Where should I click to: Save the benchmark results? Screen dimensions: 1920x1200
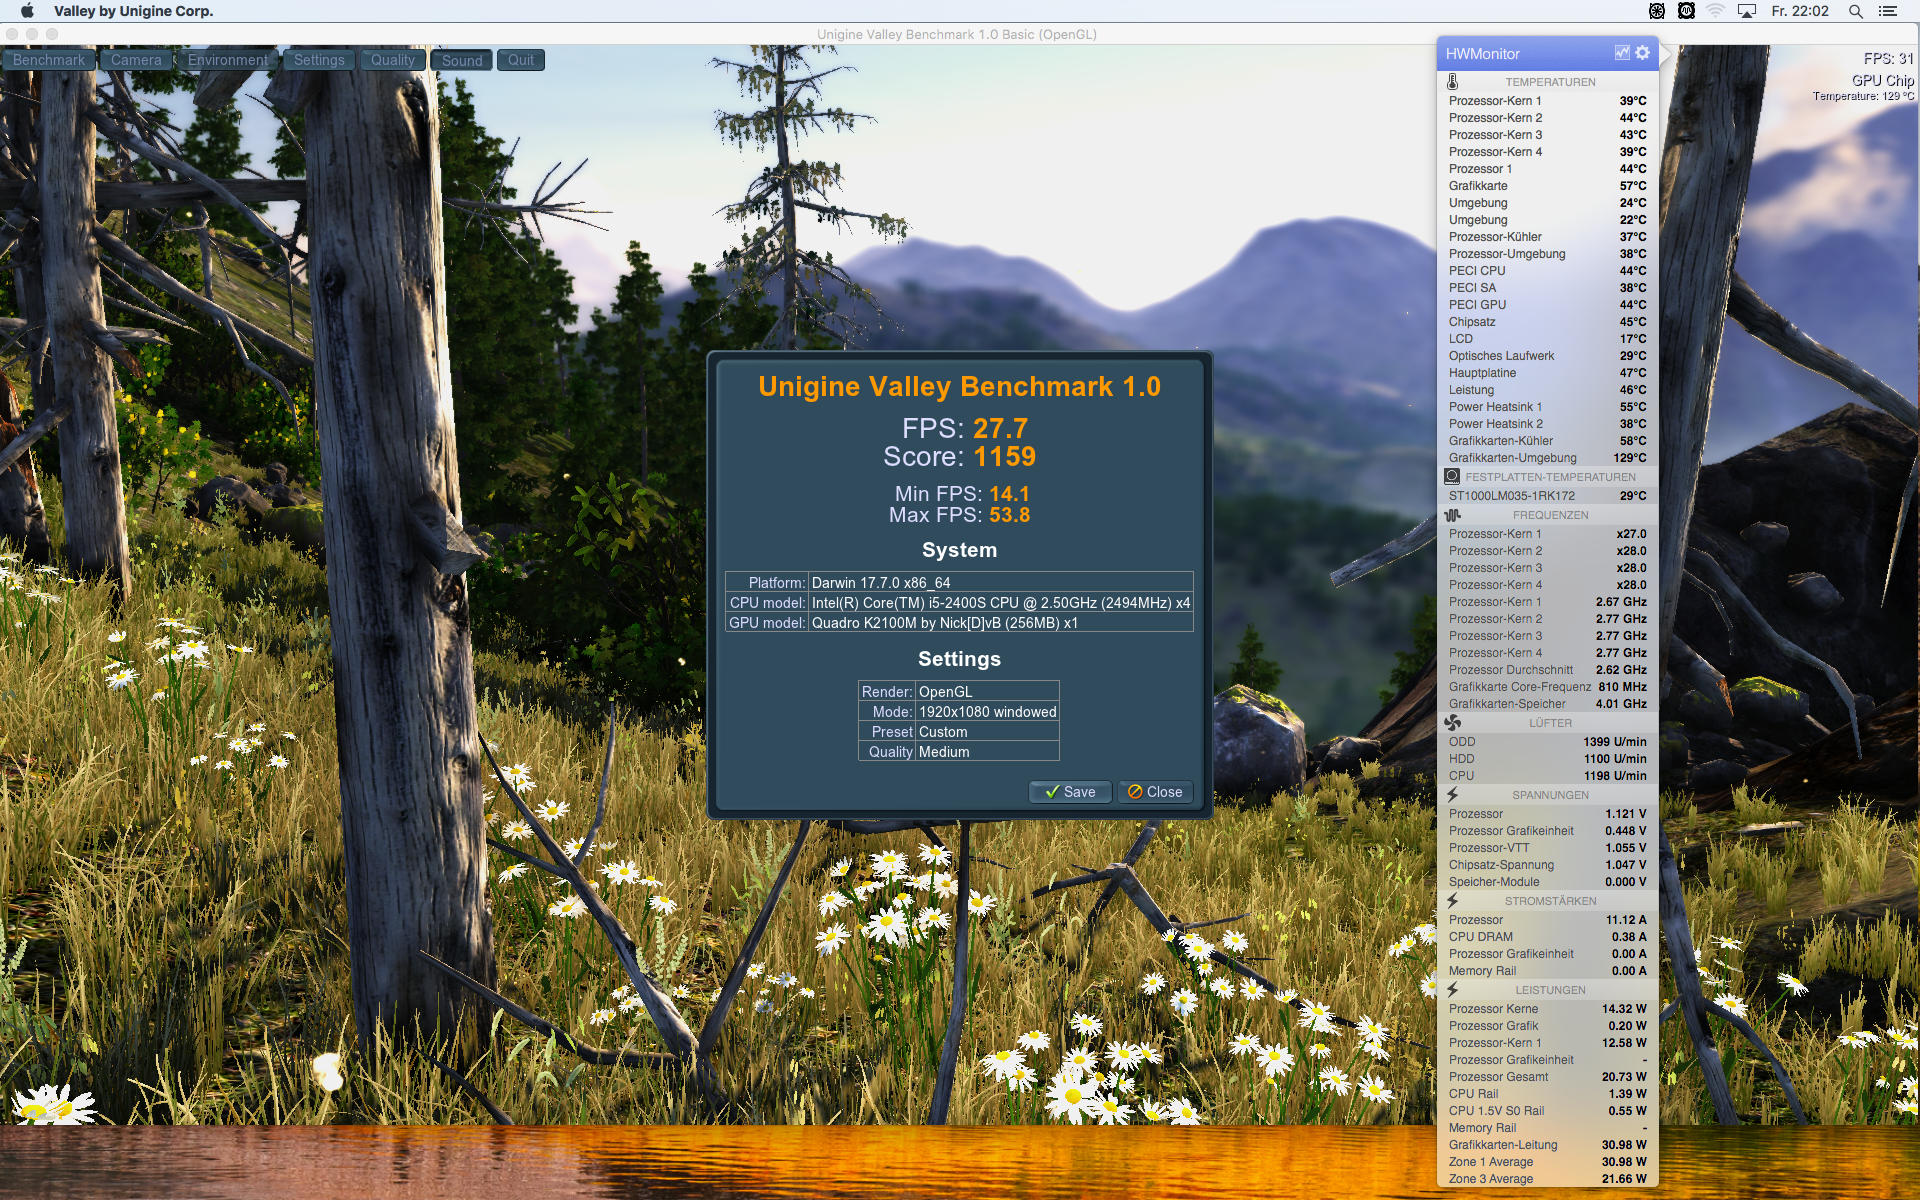coord(1070,792)
